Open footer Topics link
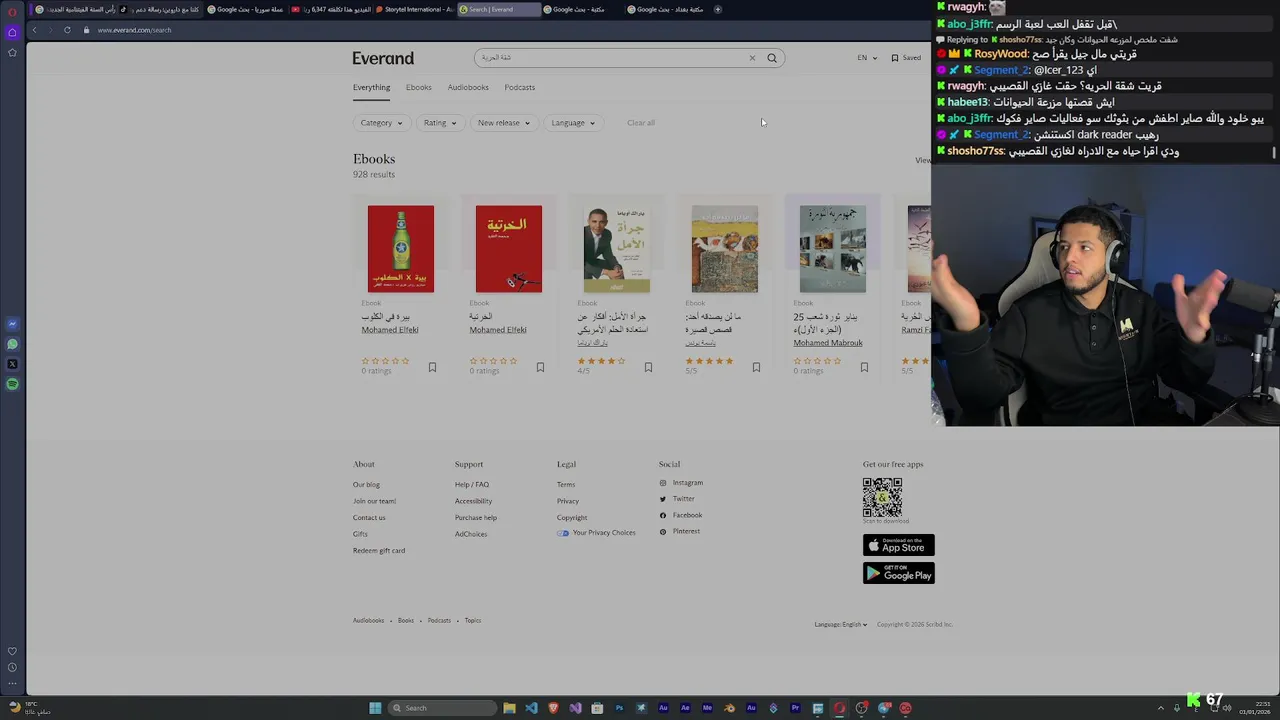This screenshot has width=1280, height=720. 473,621
